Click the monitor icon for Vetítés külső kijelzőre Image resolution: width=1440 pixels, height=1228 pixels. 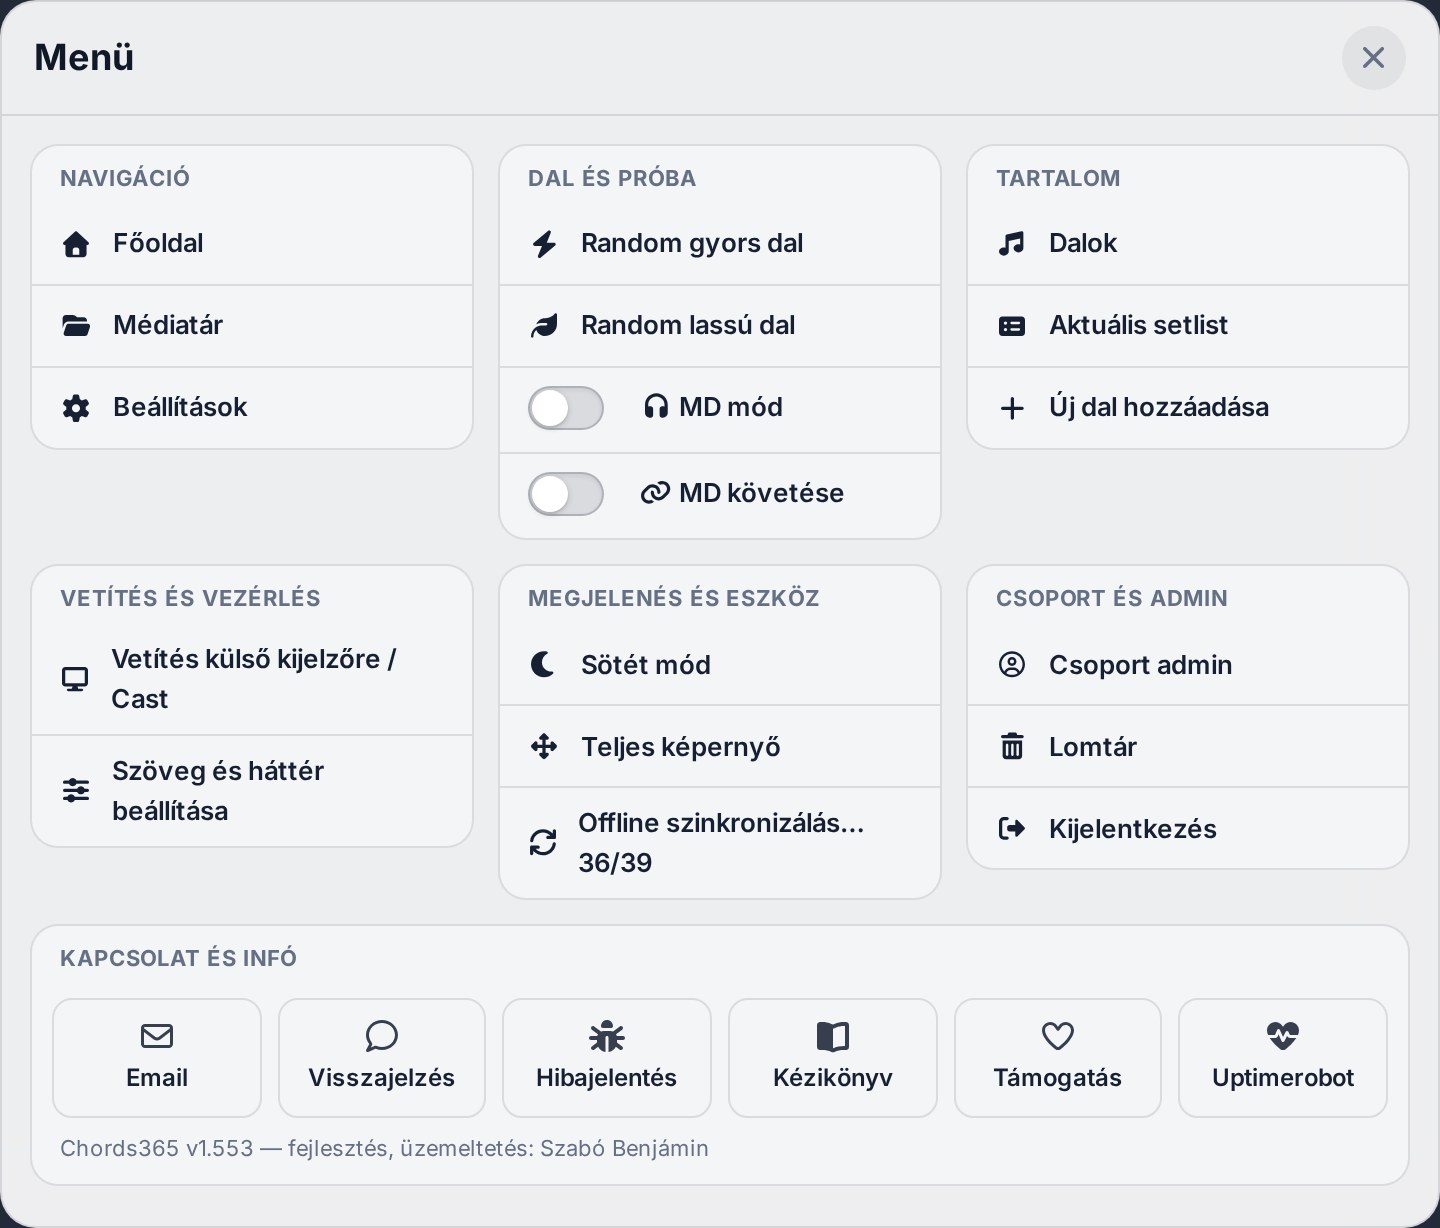click(x=75, y=679)
